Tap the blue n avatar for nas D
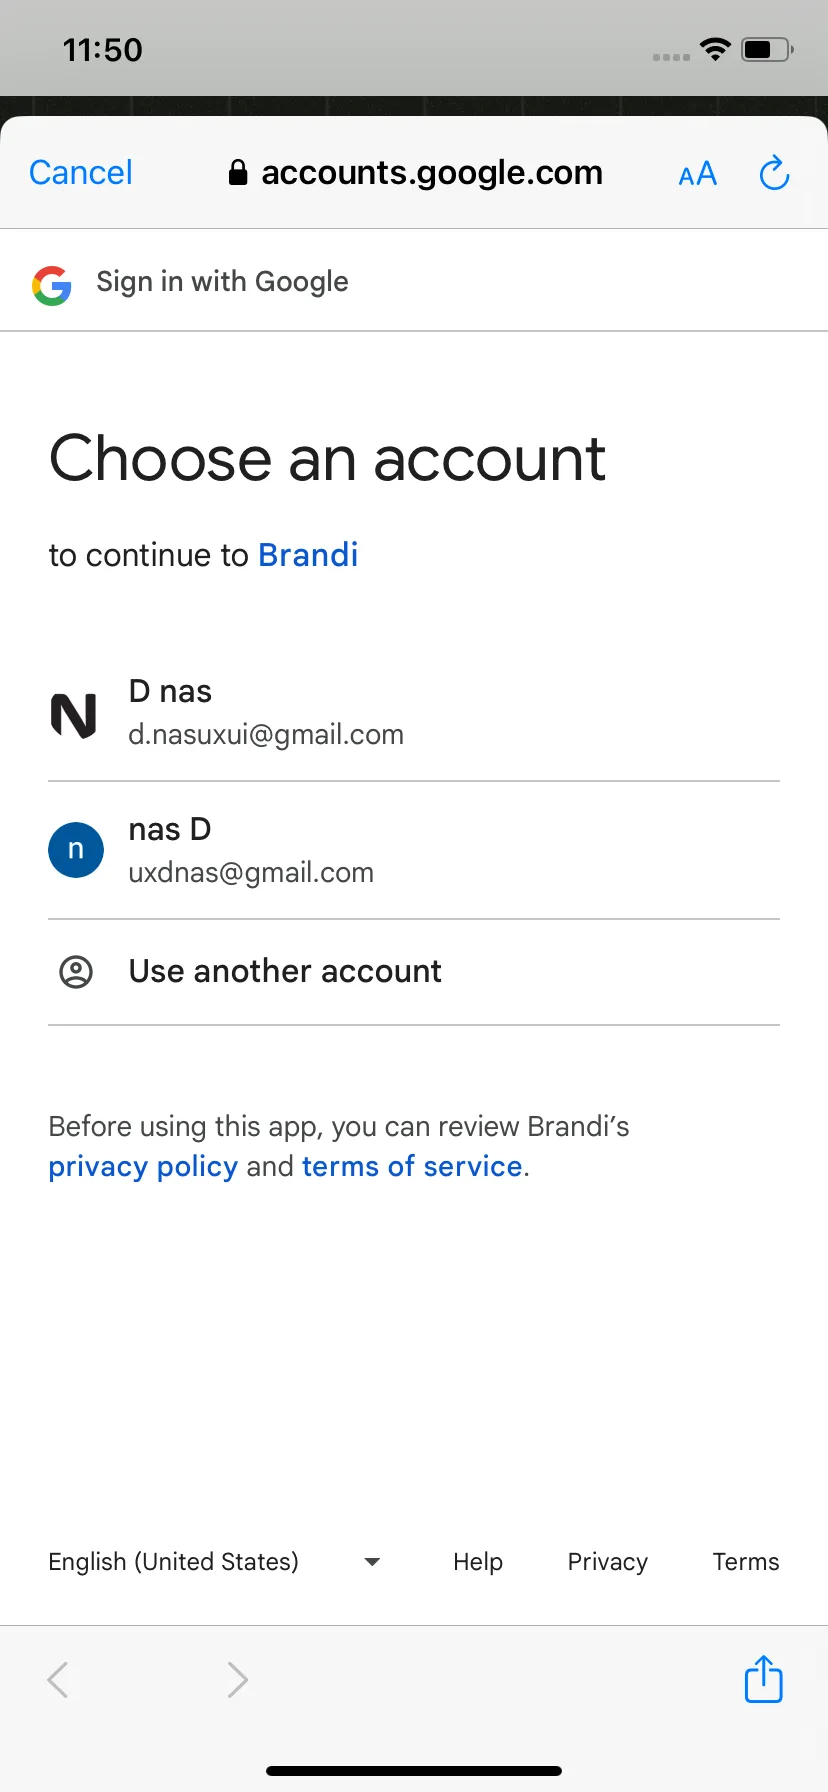This screenshot has height=1792, width=828. [x=76, y=850]
